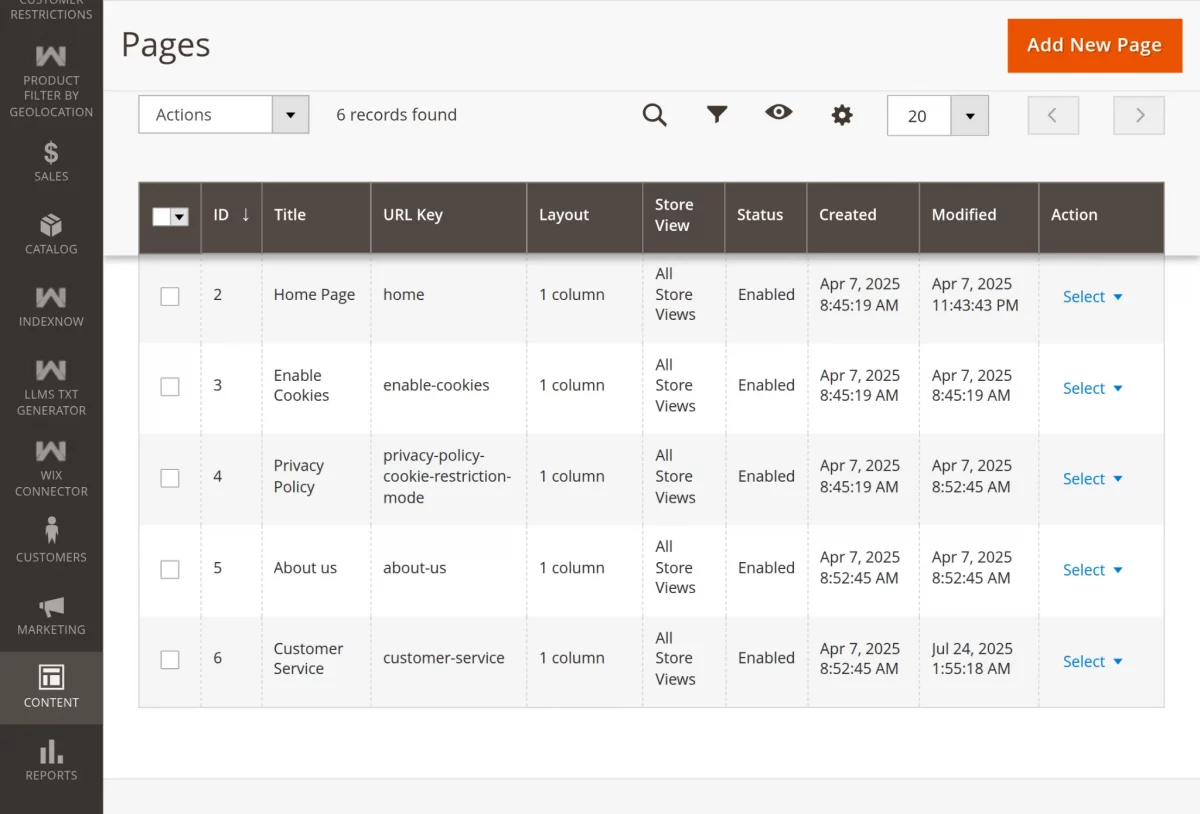This screenshot has height=814, width=1200.
Task: Click the search magnifier icon above the grid
Action: point(655,113)
